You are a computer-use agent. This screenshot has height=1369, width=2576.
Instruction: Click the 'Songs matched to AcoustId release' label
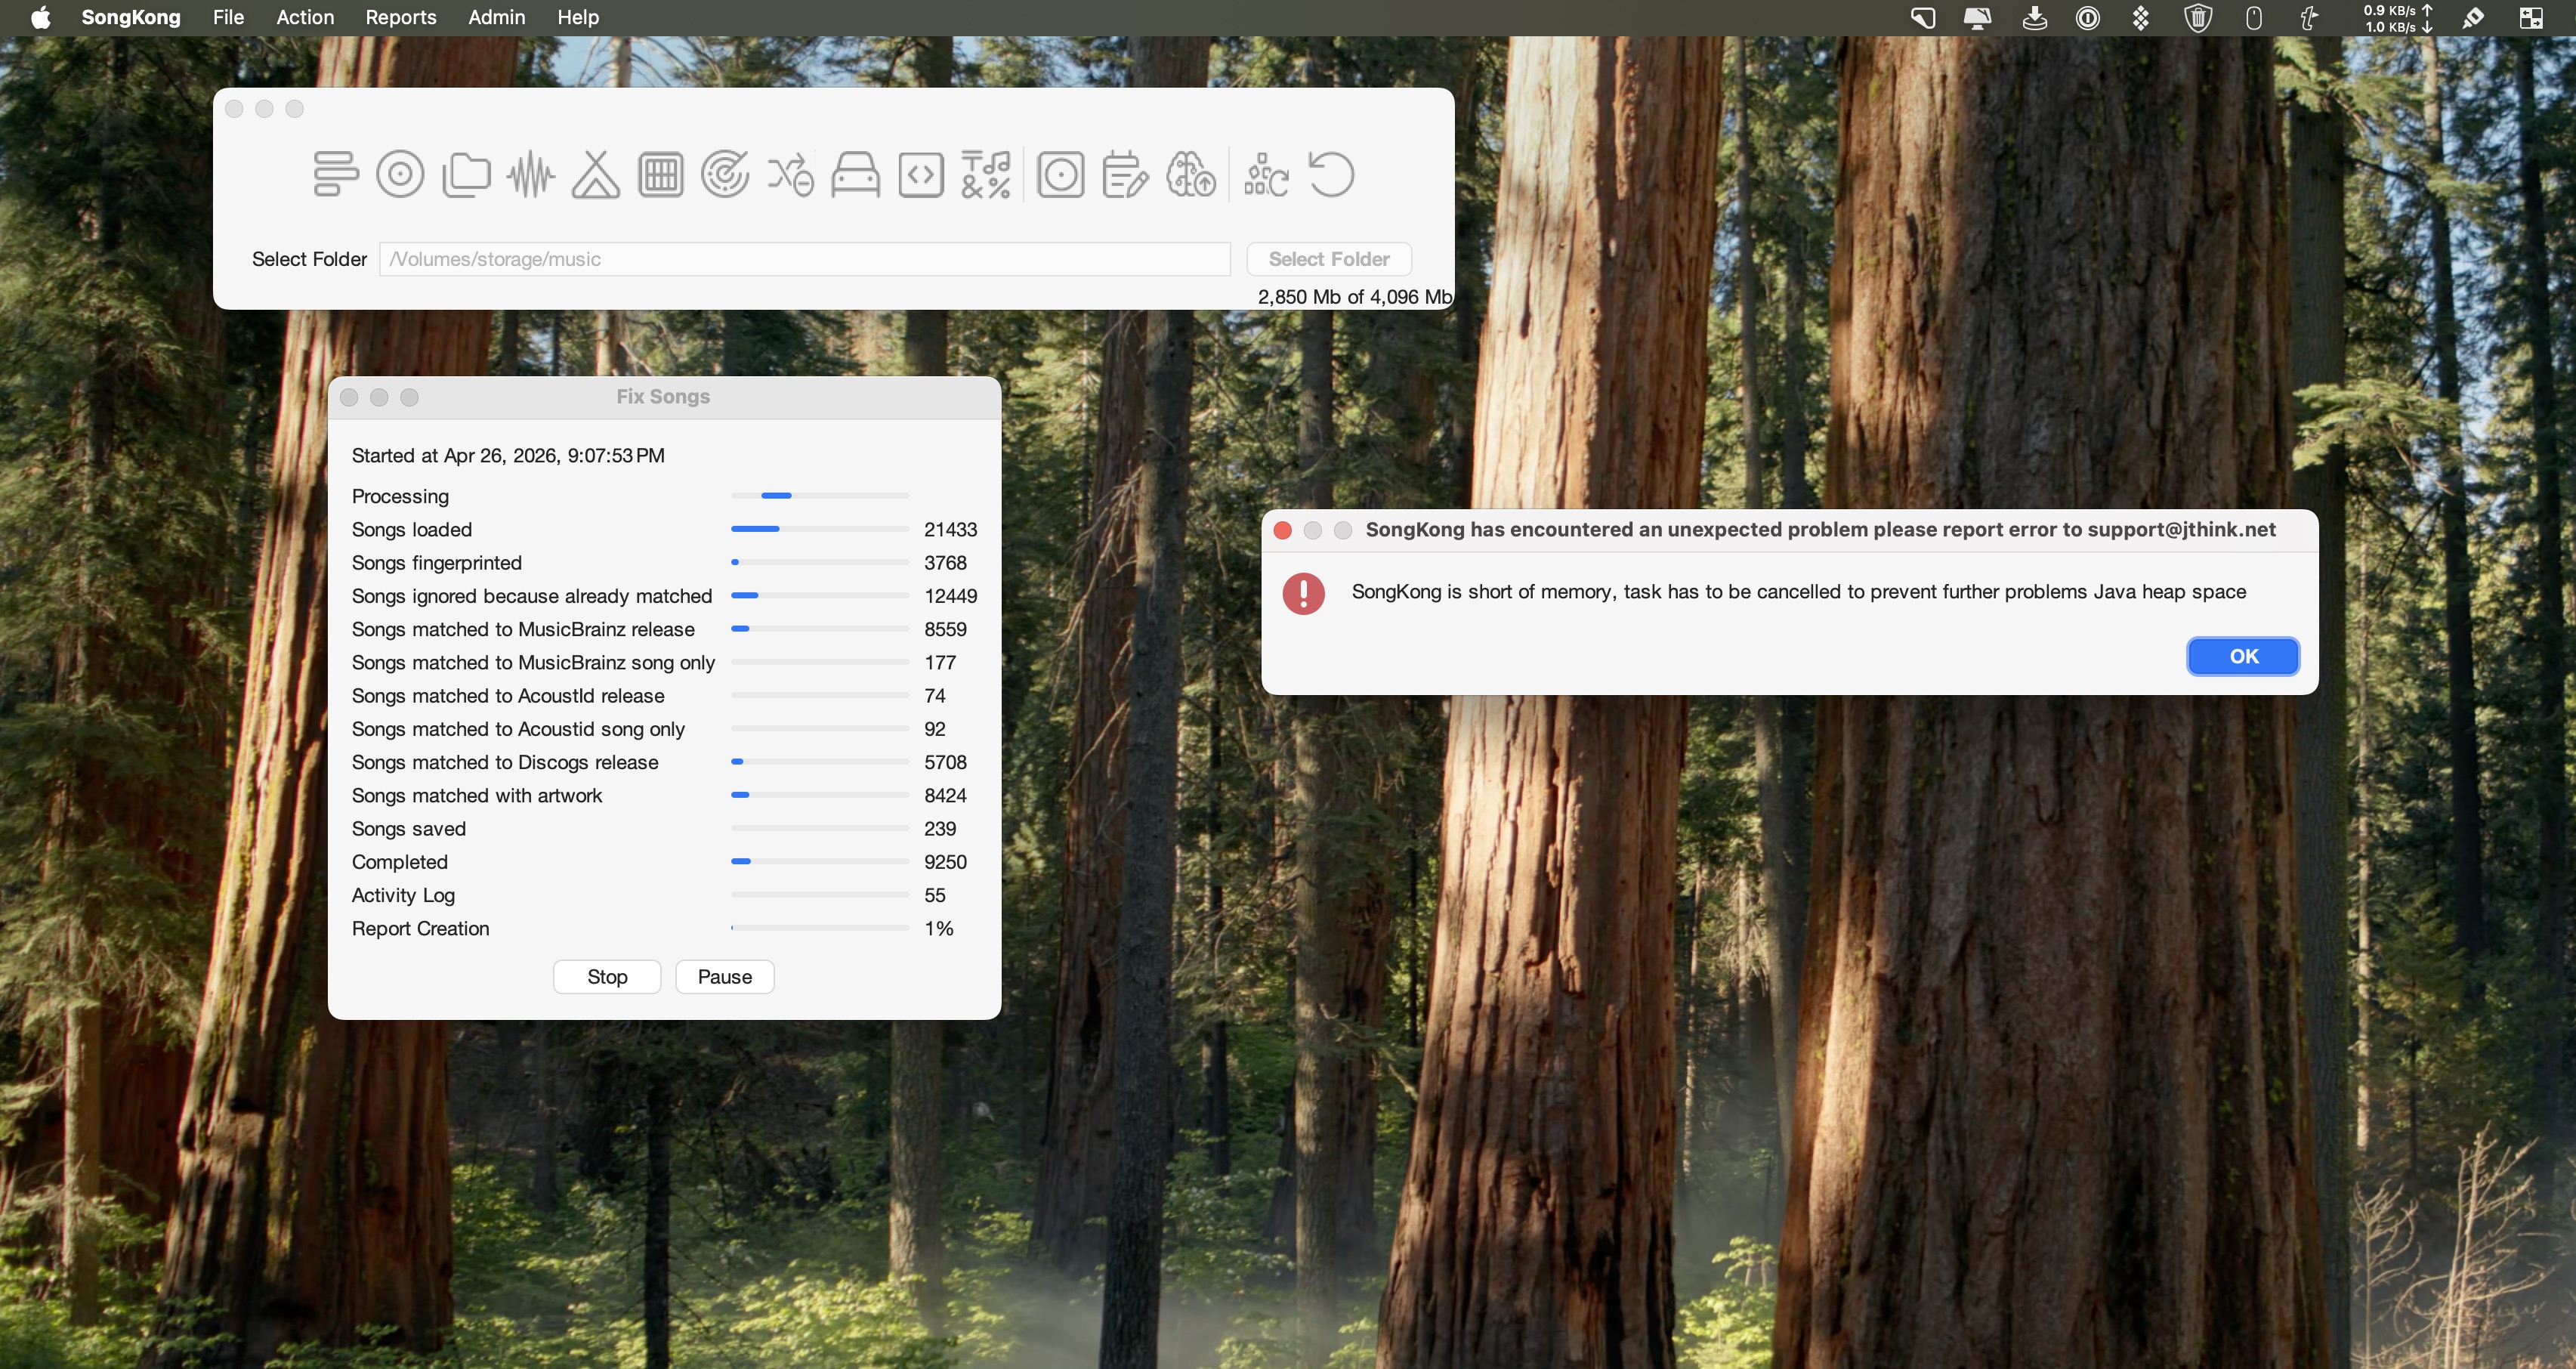click(508, 696)
